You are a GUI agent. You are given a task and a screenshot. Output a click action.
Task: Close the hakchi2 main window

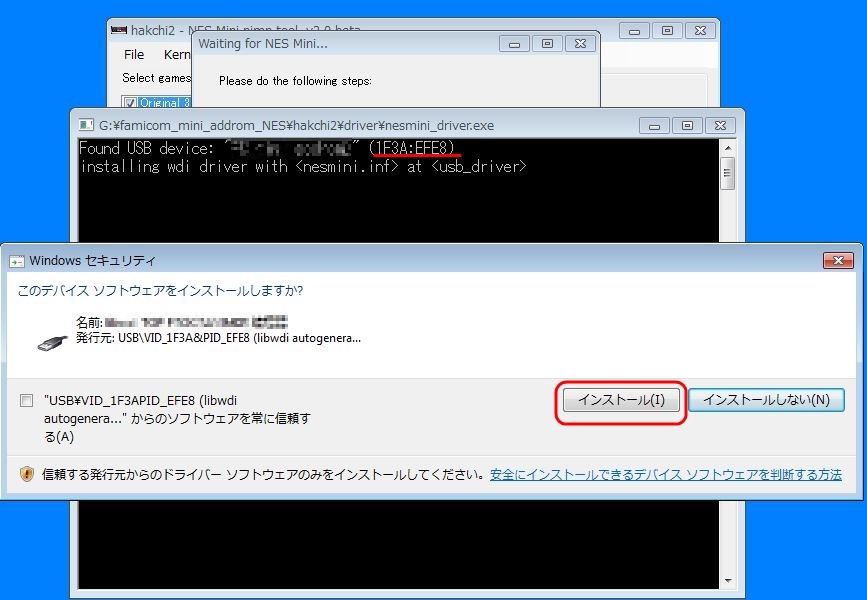700,30
